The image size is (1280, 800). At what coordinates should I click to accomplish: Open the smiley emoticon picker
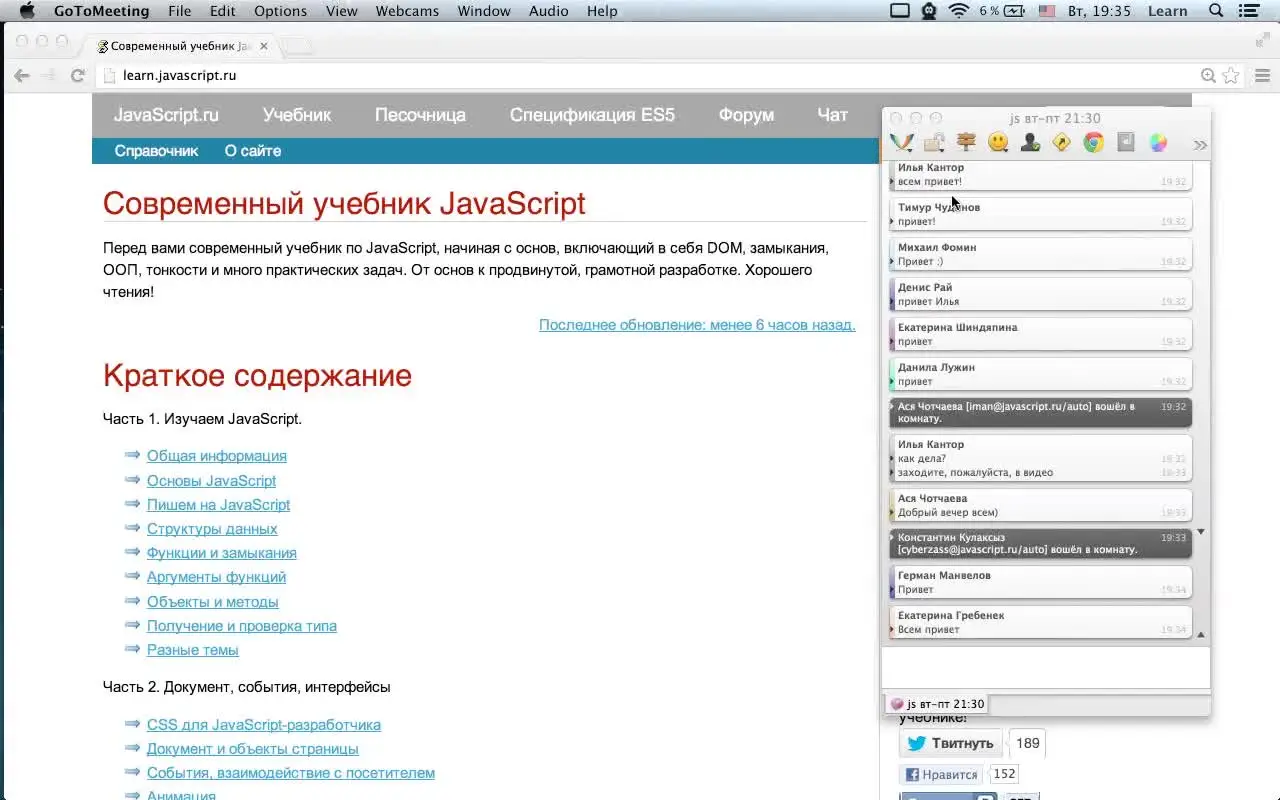pos(998,143)
